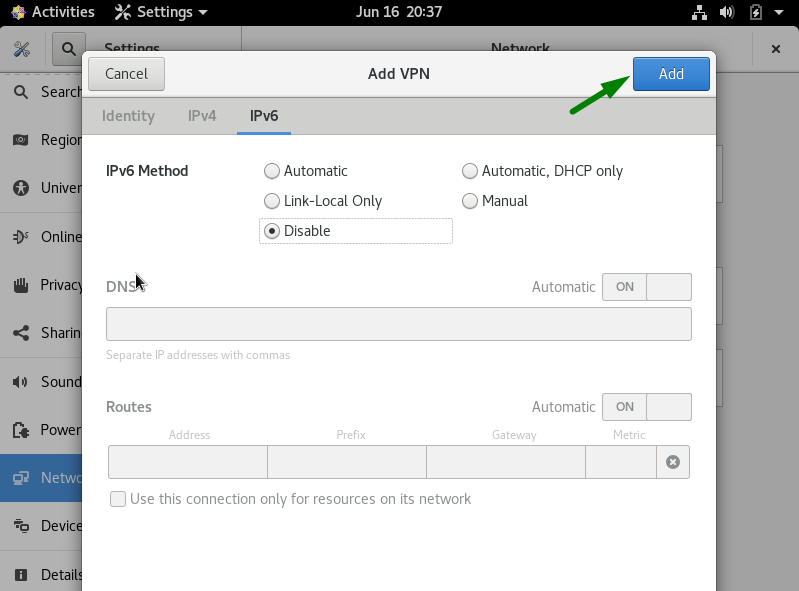This screenshot has width=799, height=591.
Task: Select the Manual IPv6 method
Action: [x=495, y=201]
